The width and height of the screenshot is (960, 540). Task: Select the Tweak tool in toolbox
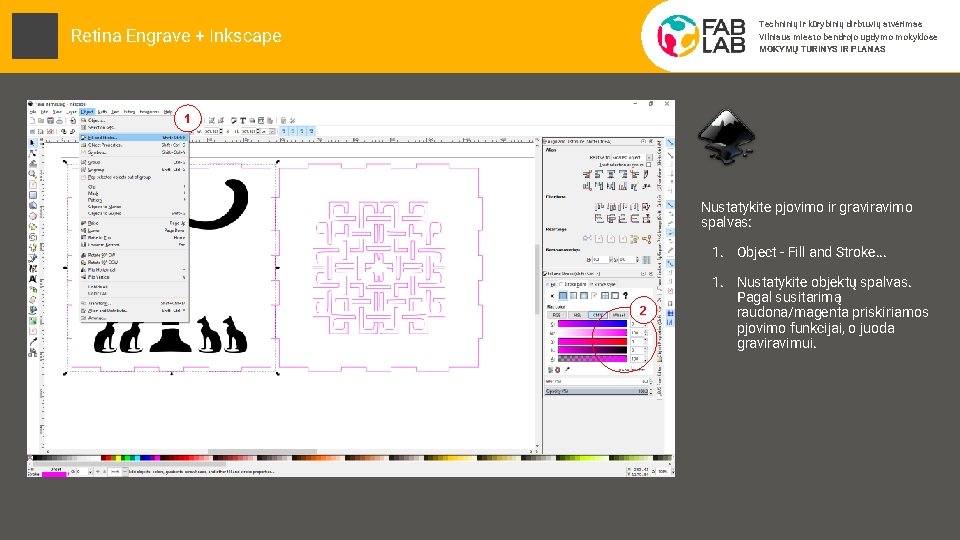[x=33, y=163]
